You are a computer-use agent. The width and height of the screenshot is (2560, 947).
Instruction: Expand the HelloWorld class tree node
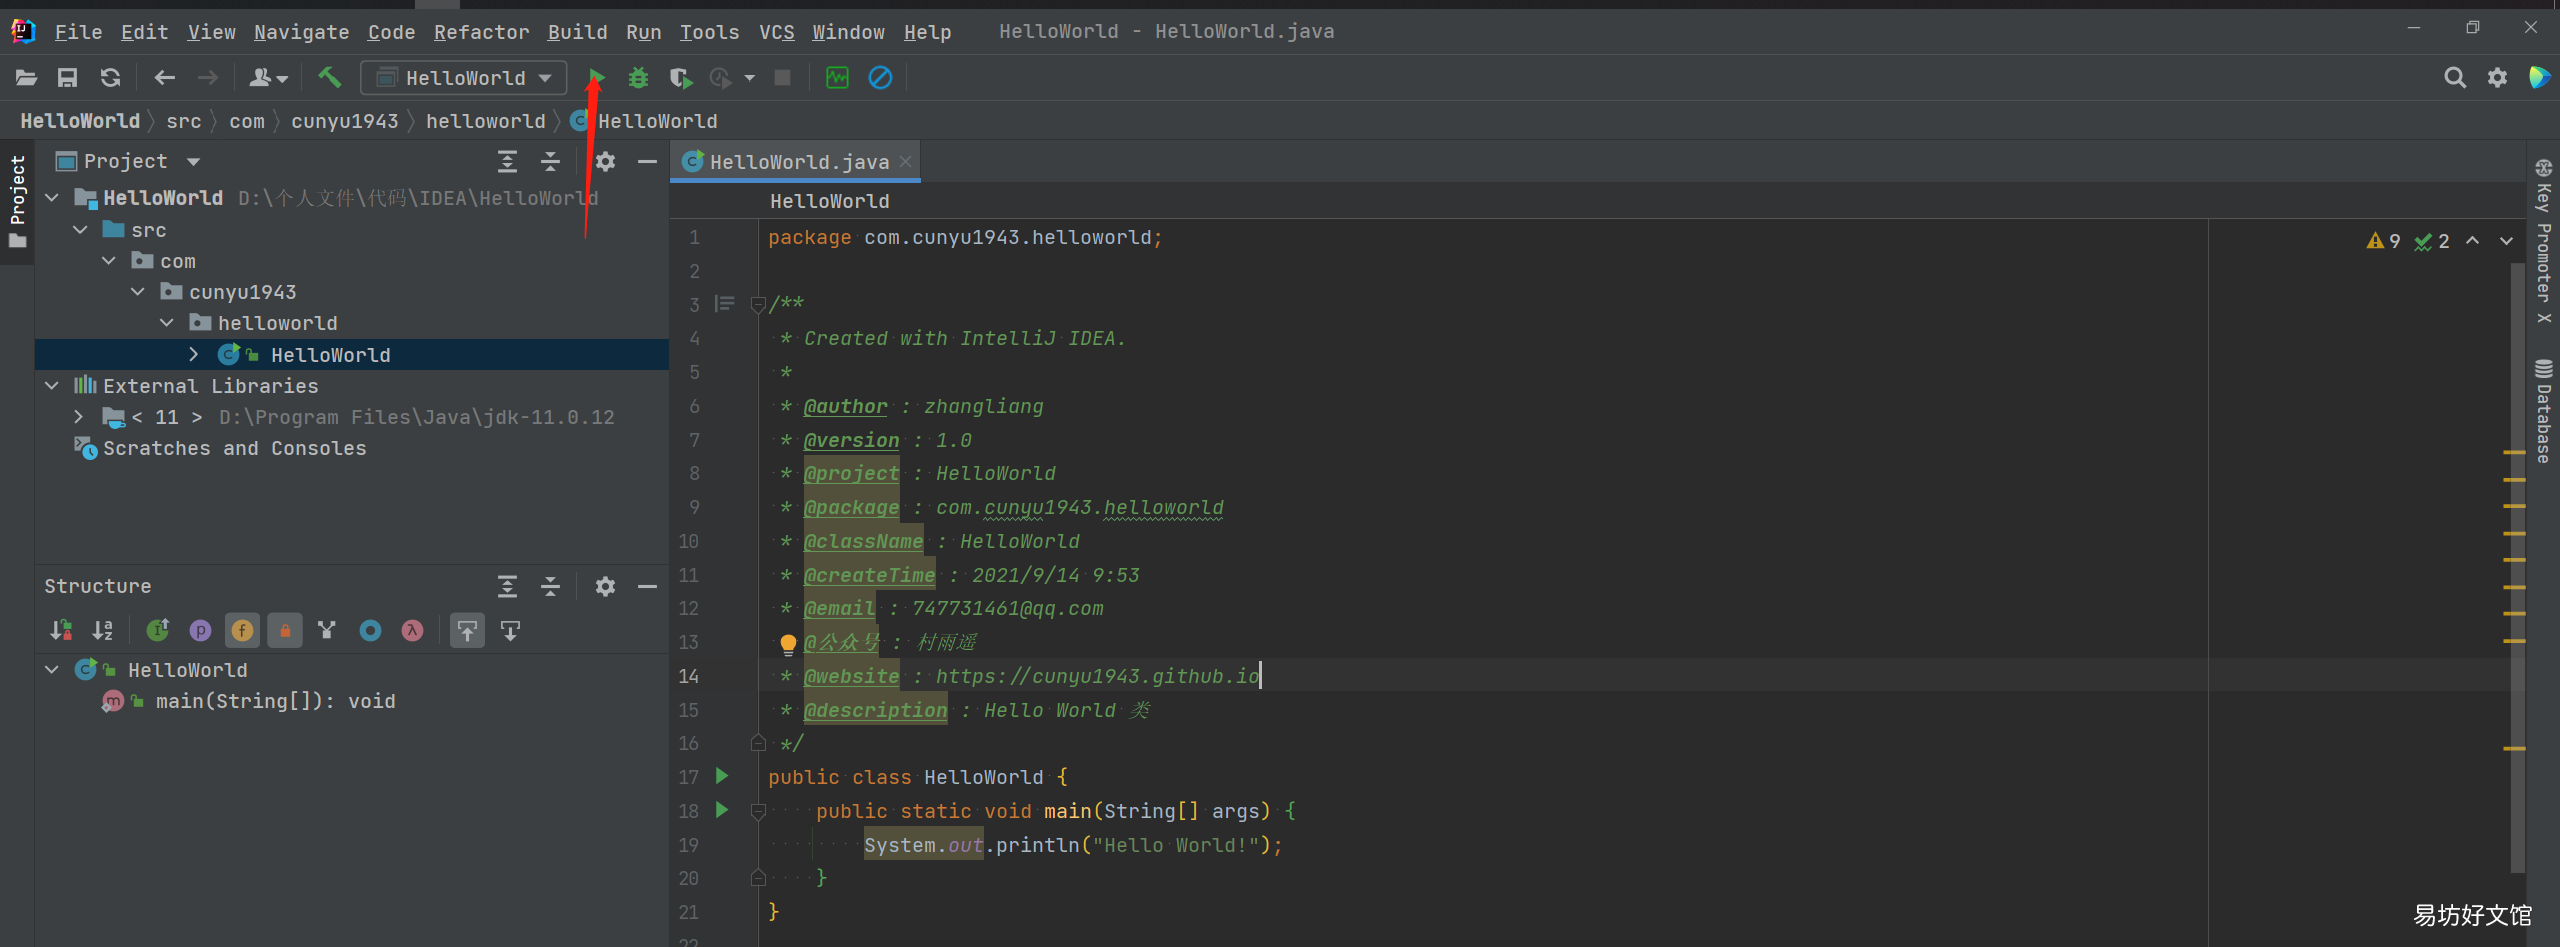click(193, 354)
